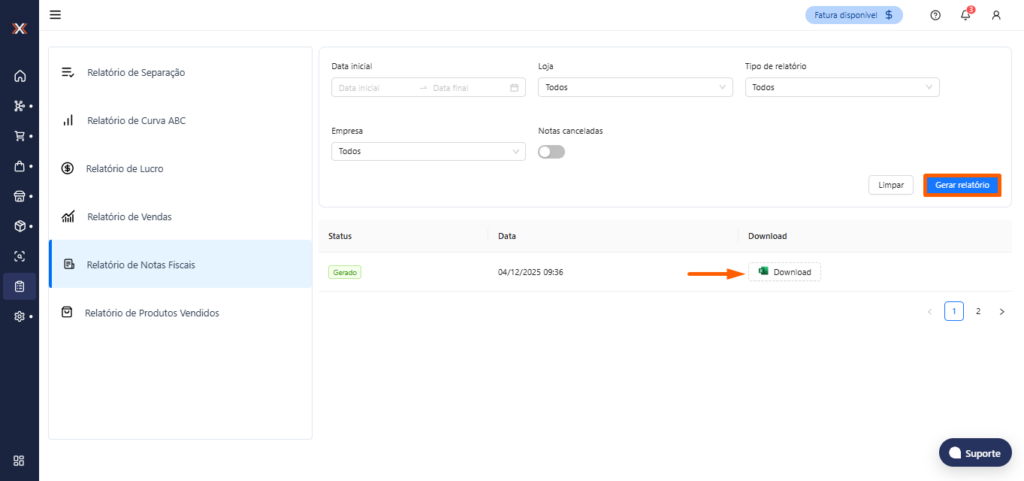Open the user profile icon
Screen dimensions: 1024x481
[x=995, y=15]
